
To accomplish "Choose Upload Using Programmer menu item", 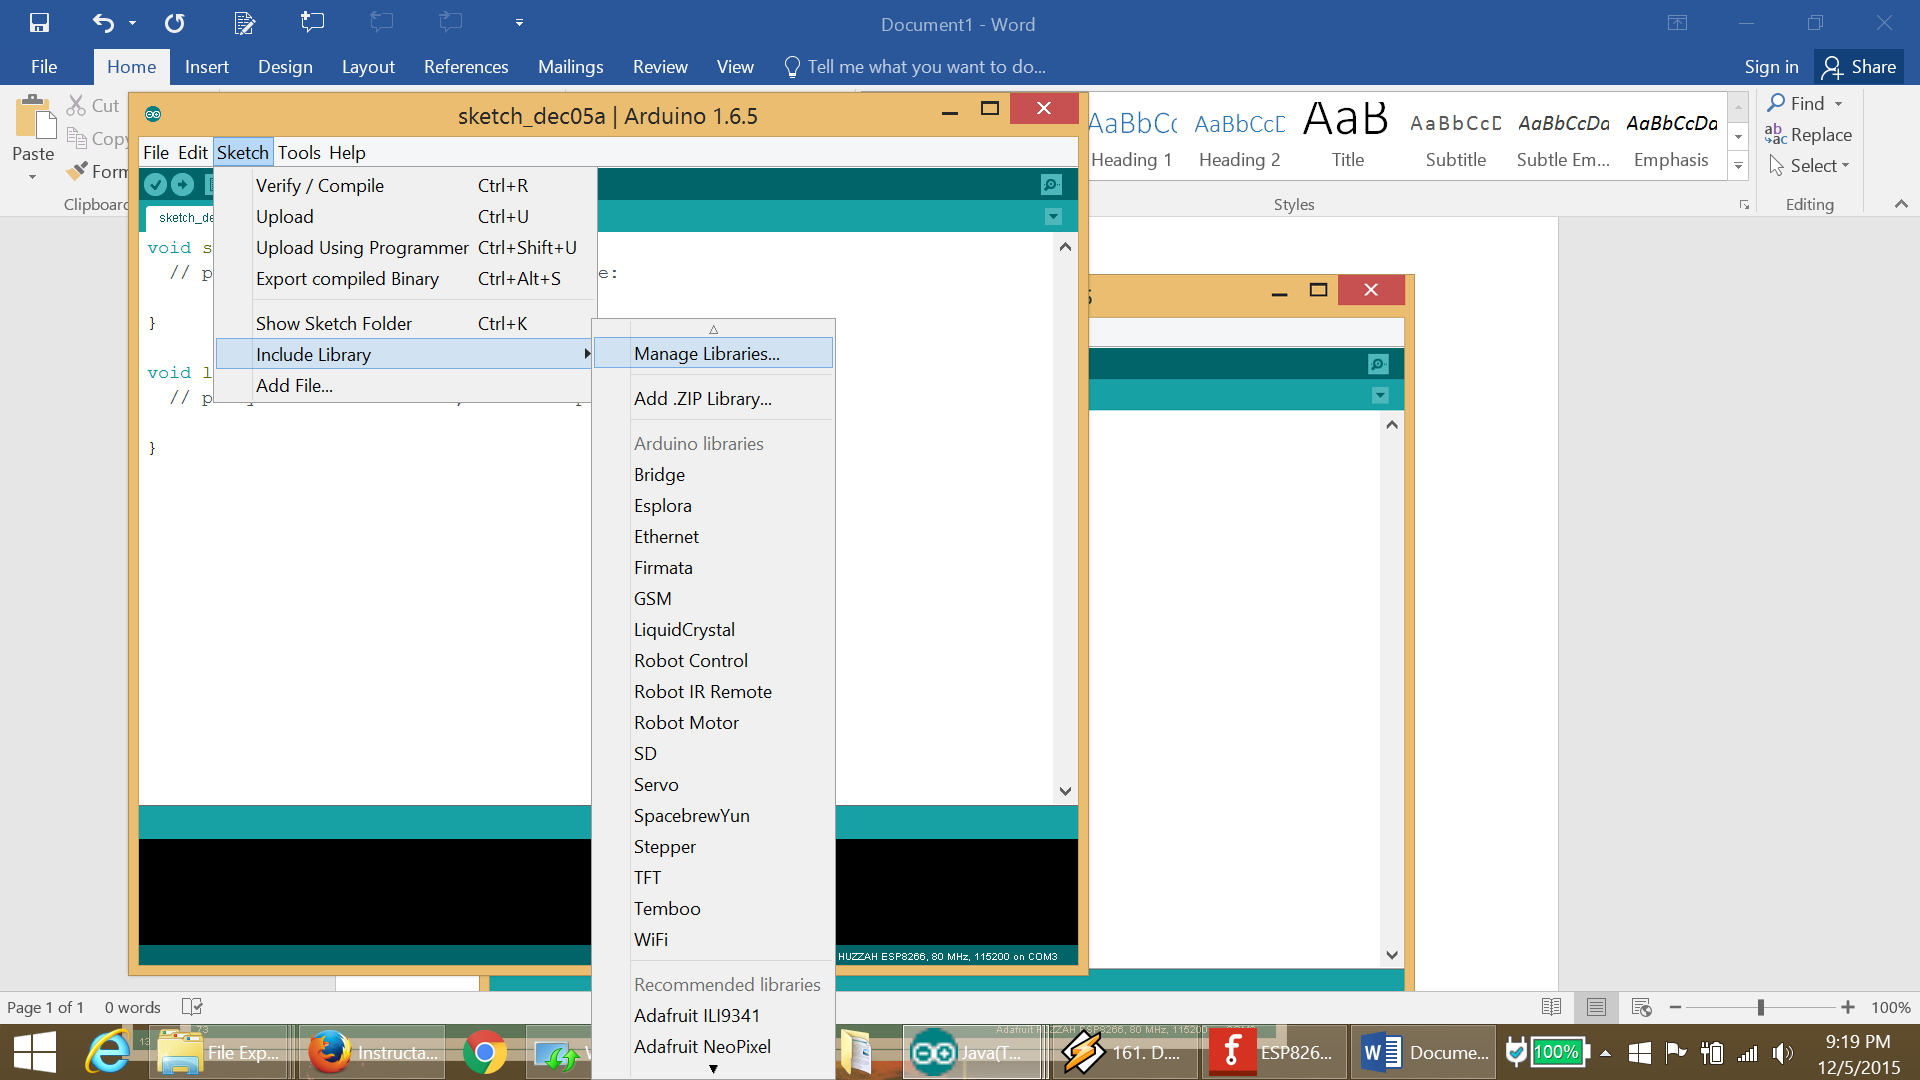I will [x=405, y=247].
